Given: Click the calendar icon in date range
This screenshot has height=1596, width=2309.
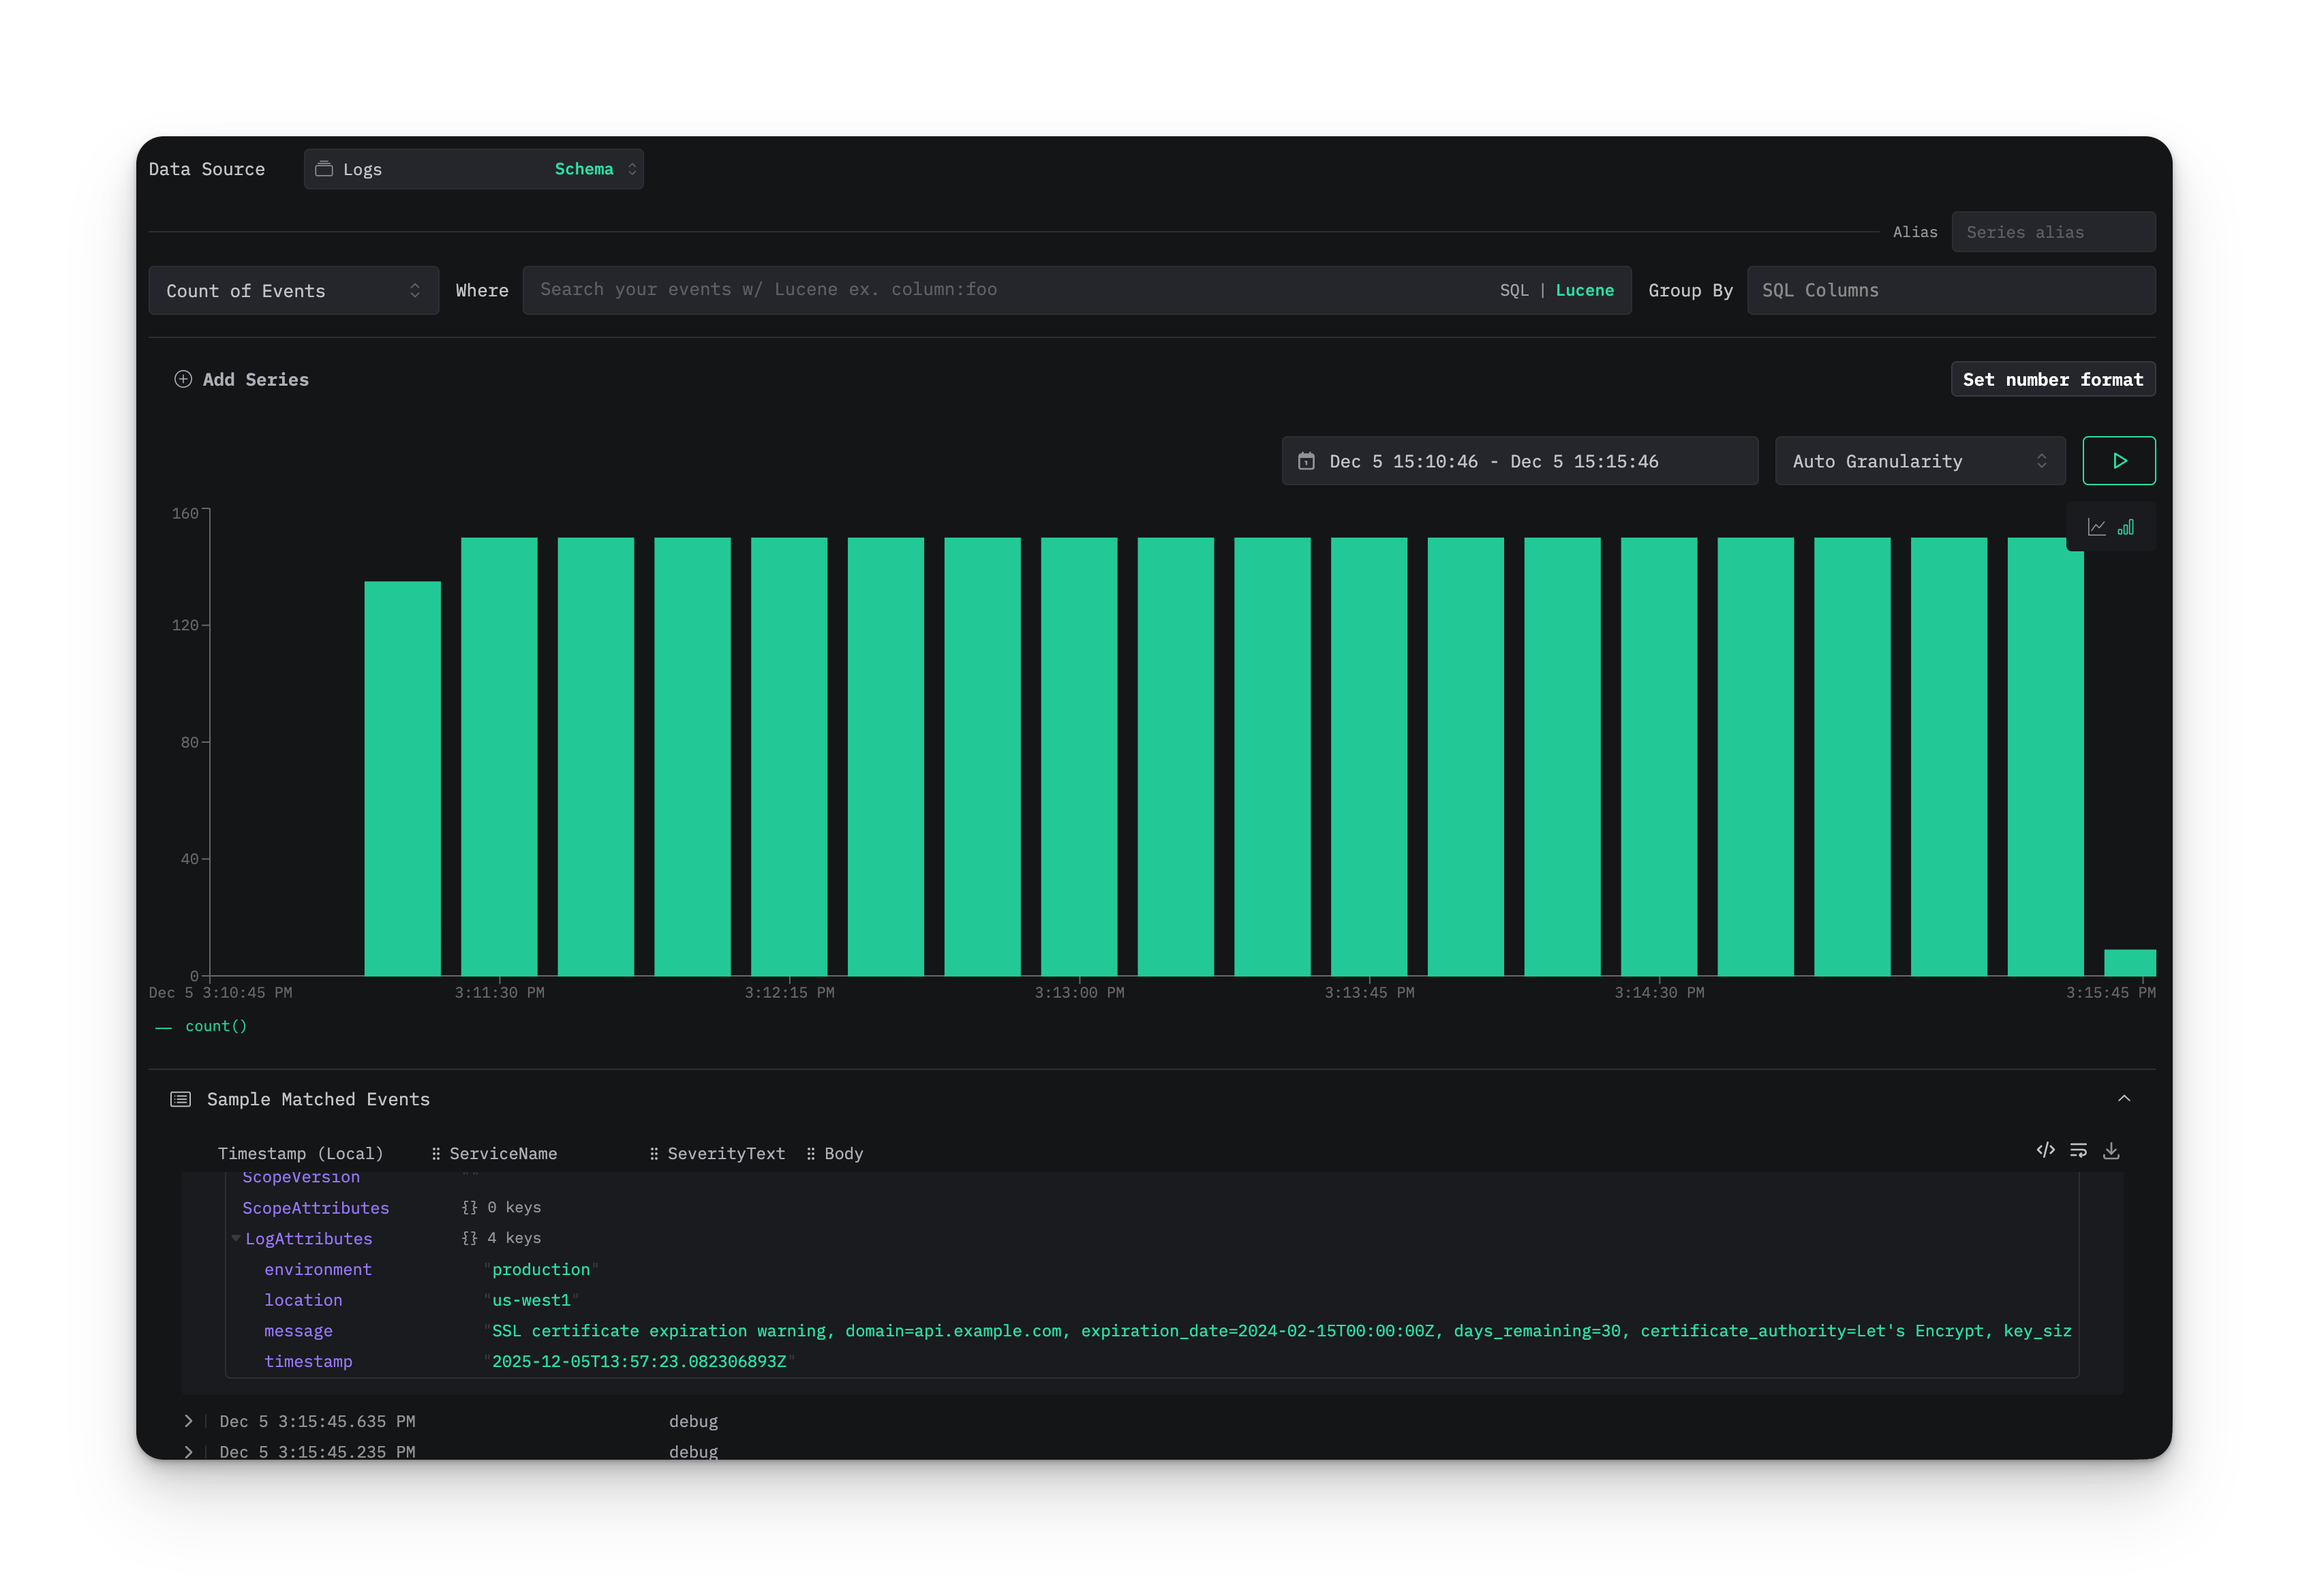Looking at the screenshot, I should 1306,461.
